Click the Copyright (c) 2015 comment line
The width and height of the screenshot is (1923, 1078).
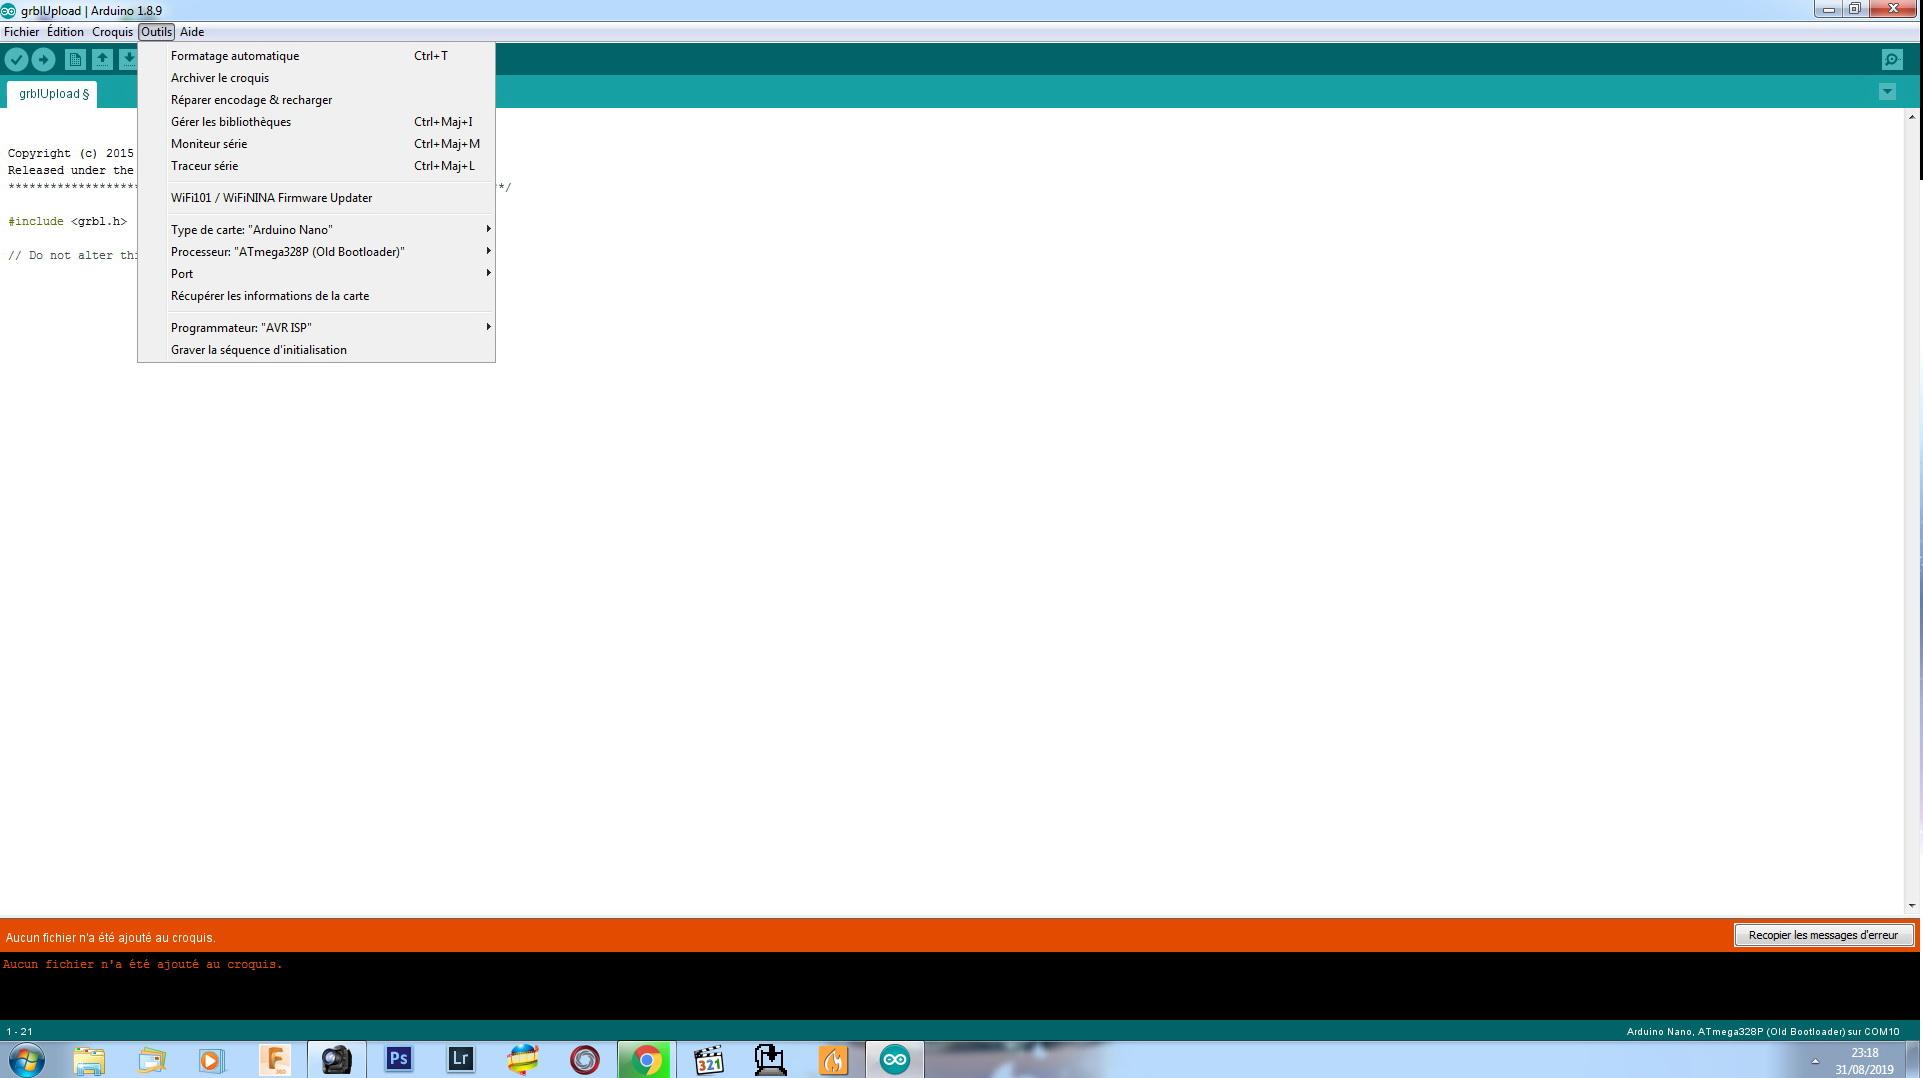pos(71,154)
